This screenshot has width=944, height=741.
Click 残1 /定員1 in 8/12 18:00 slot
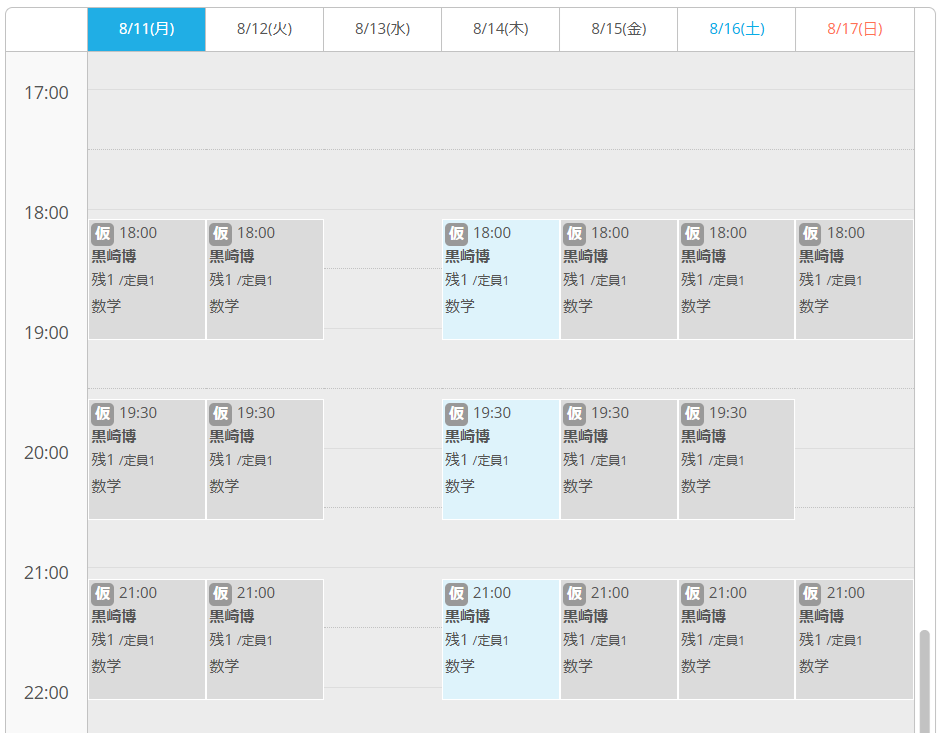pos(241,281)
